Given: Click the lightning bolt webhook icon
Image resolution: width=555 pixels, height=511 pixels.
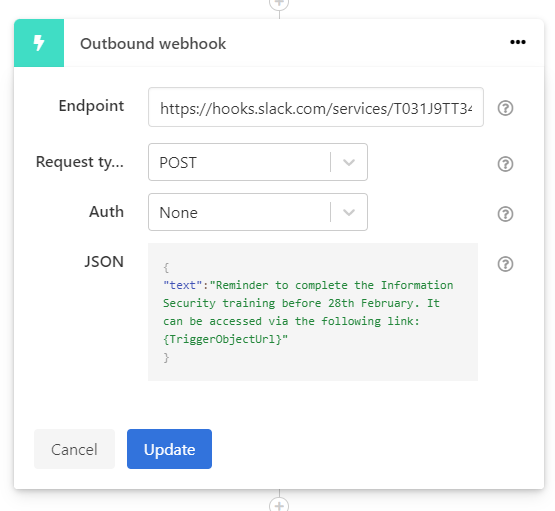Looking at the screenshot, I should (x=39, y=43).
